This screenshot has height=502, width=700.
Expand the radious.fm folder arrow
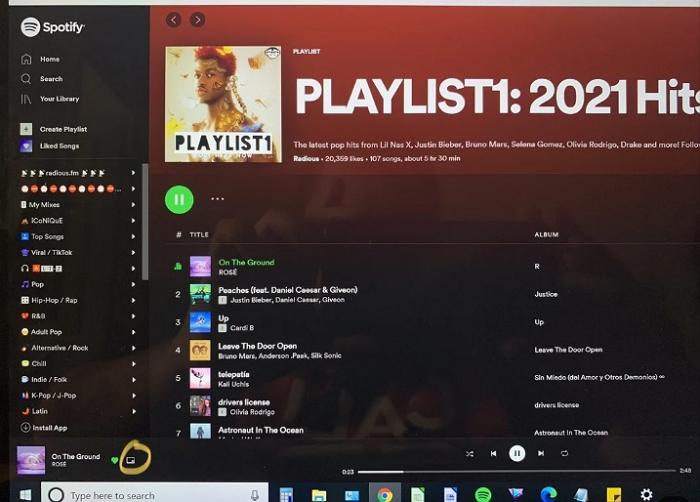pos(133,172)
